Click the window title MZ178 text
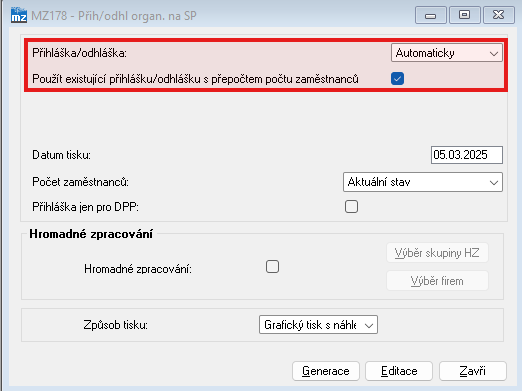Viewport: 522px width, 391px height. pyautogui.click(x=114, y=16)
